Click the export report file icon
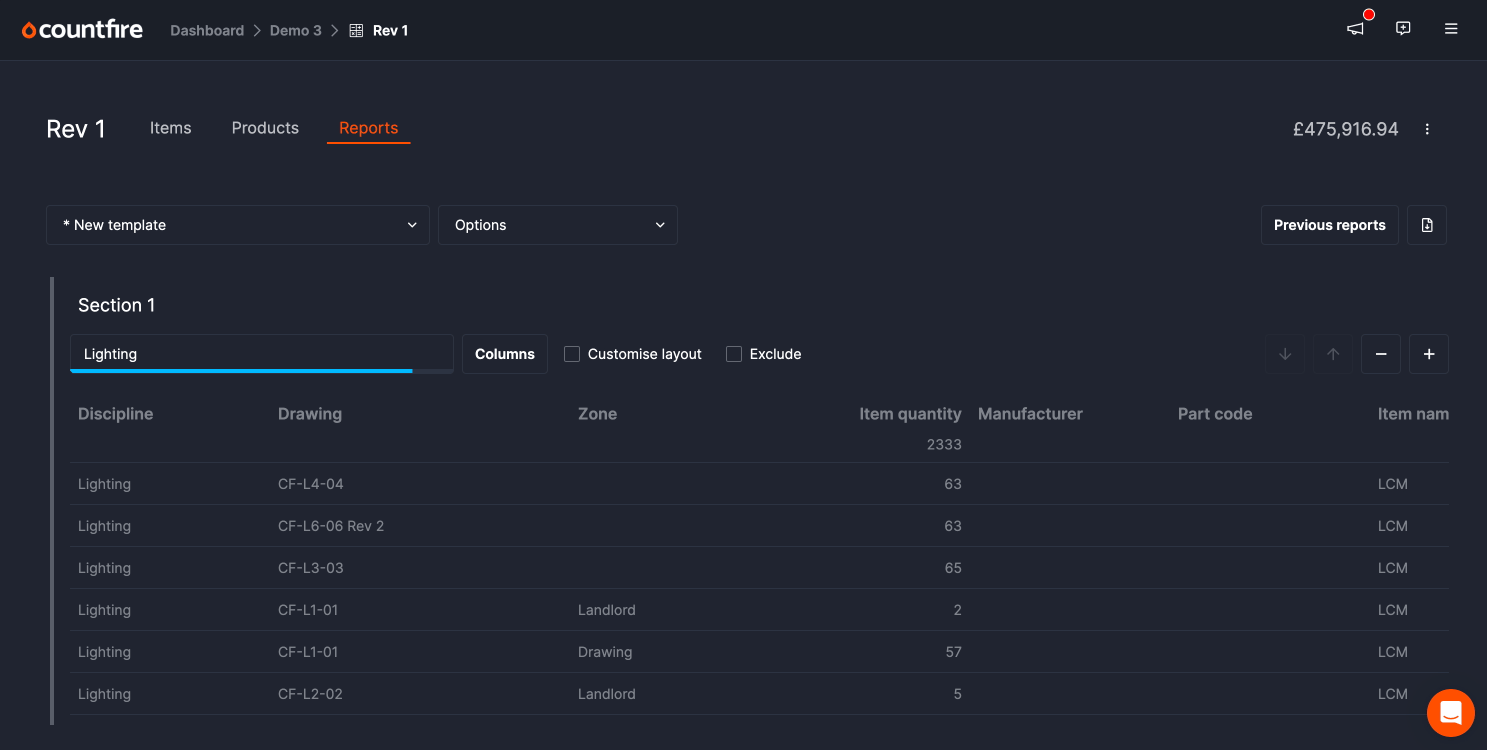This screenshot has width=1487, height=750. click(x=1426, y=225)
